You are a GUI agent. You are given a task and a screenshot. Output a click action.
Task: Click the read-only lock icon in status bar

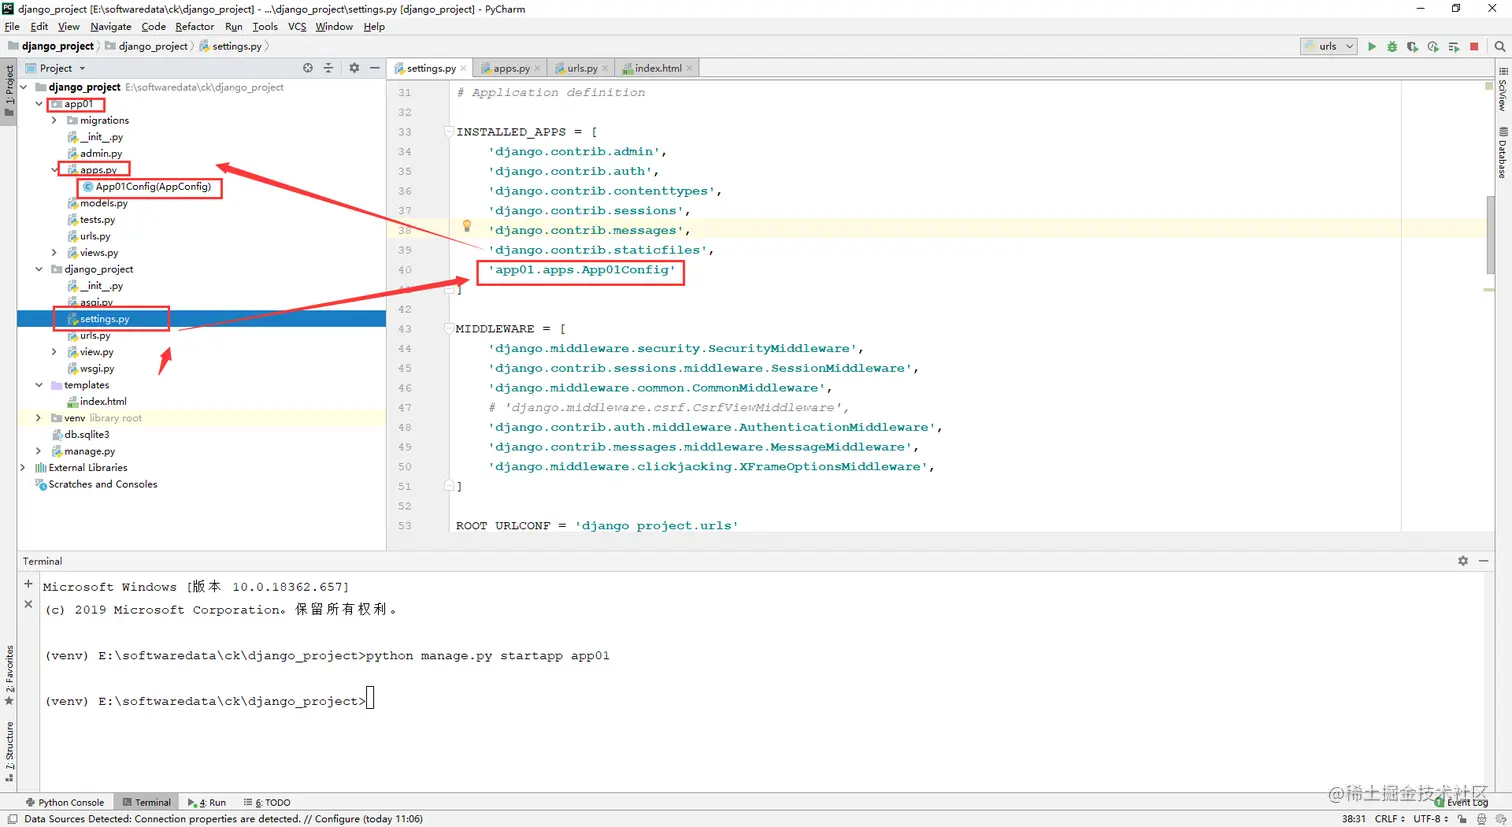pos(1462,819)
